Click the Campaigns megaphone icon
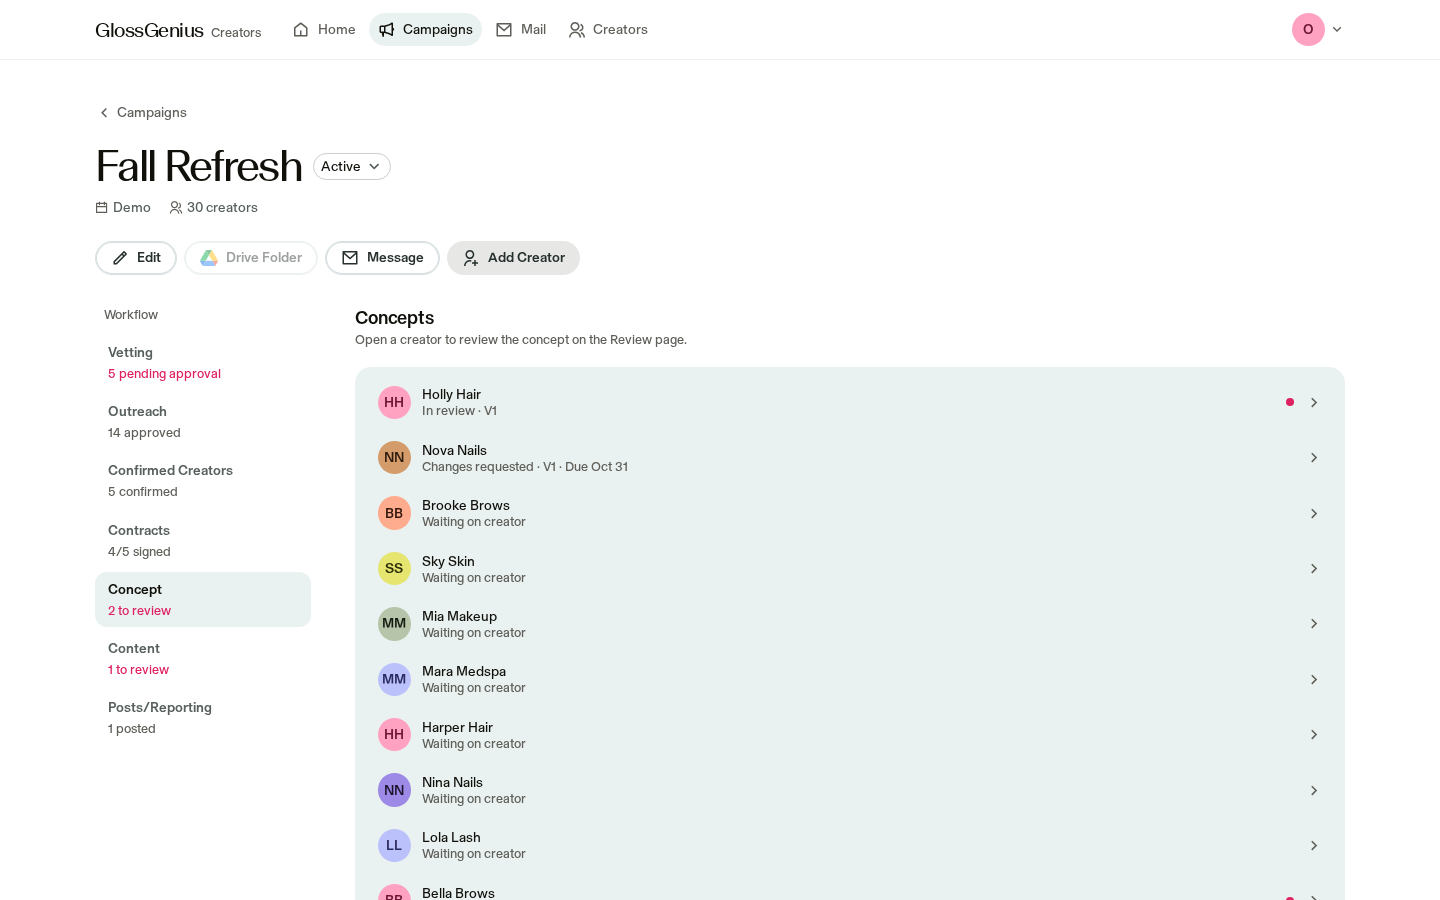The image size is (1440, 900). pos(387,30)
